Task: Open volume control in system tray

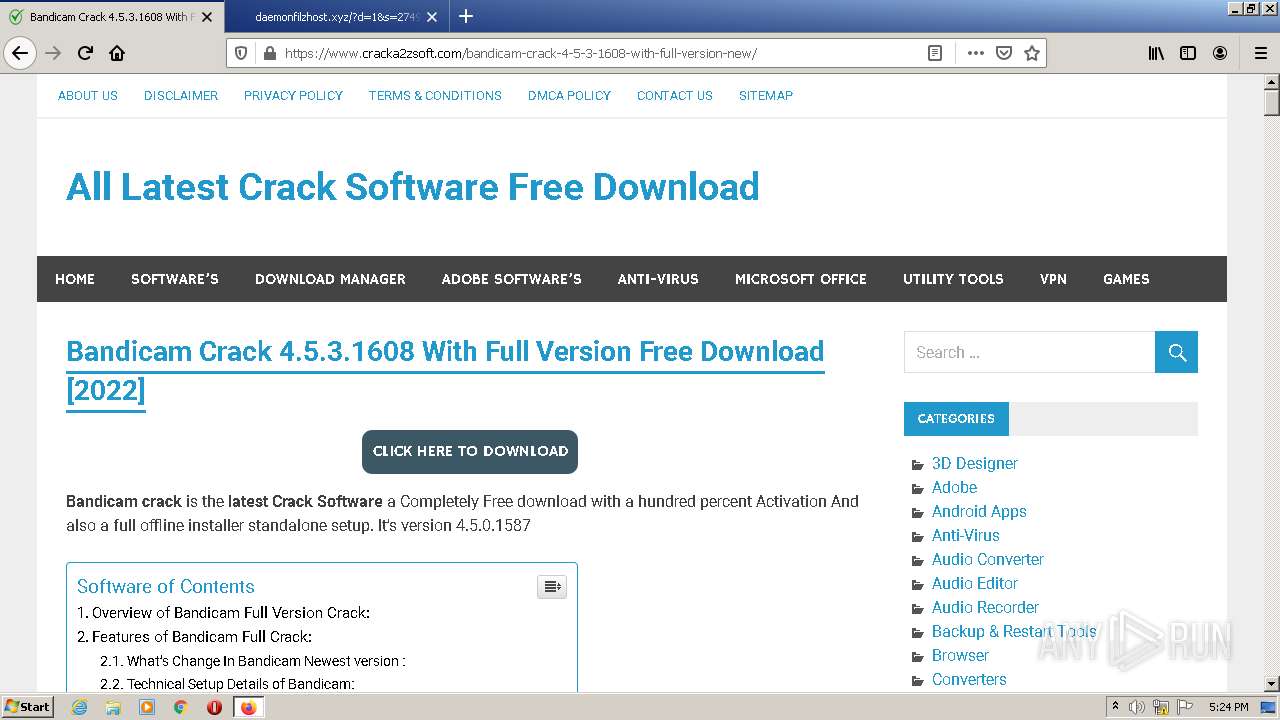Action: tap(1137, 707)
